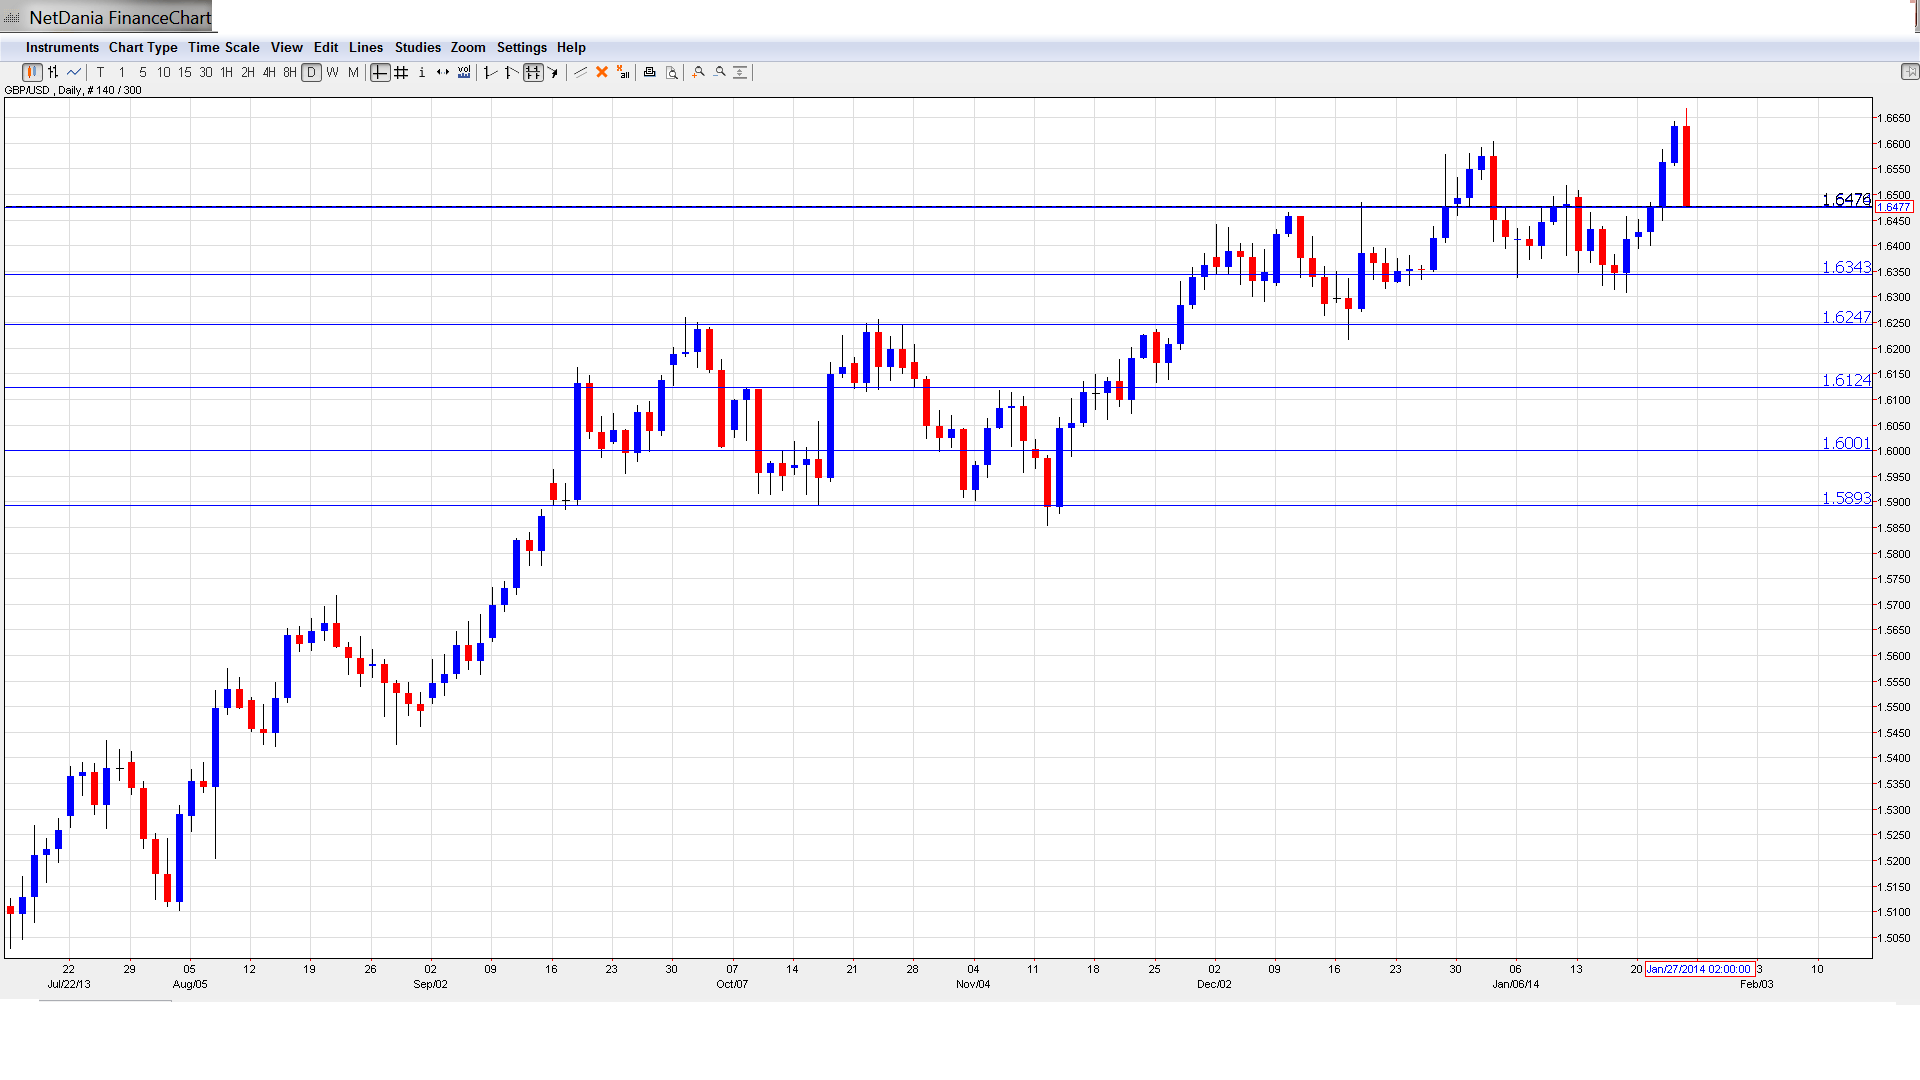The height and width of the screenshot is (1080, 1920).
Task: Select the weekly W time scale button
Action: [333, 72]
